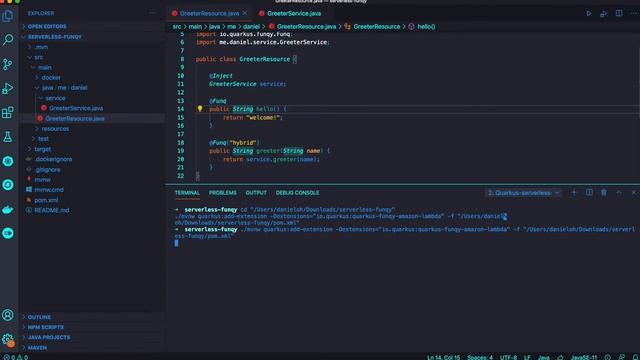Switch to TERMINAL panel tab

[187, 193]
